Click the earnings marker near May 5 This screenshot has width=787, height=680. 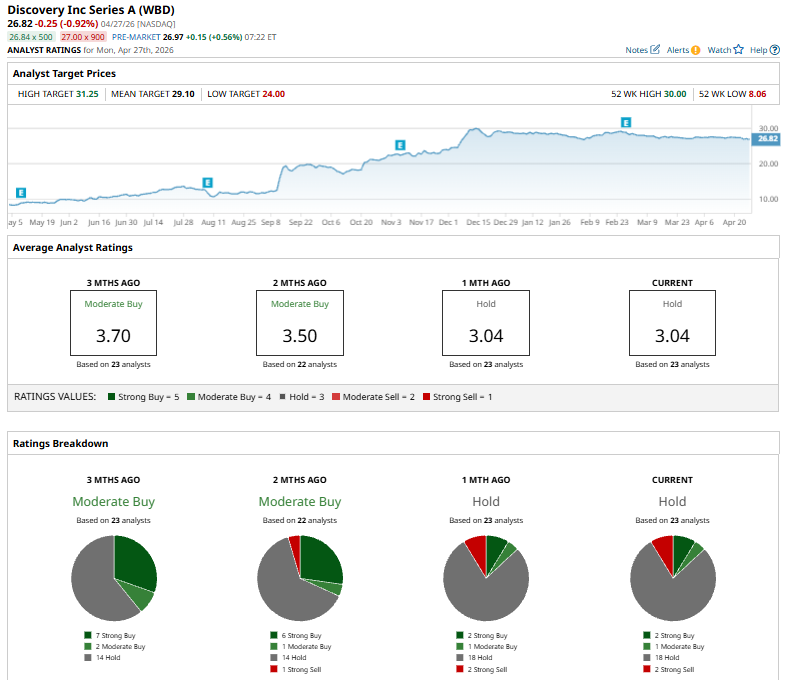point(20,192)
